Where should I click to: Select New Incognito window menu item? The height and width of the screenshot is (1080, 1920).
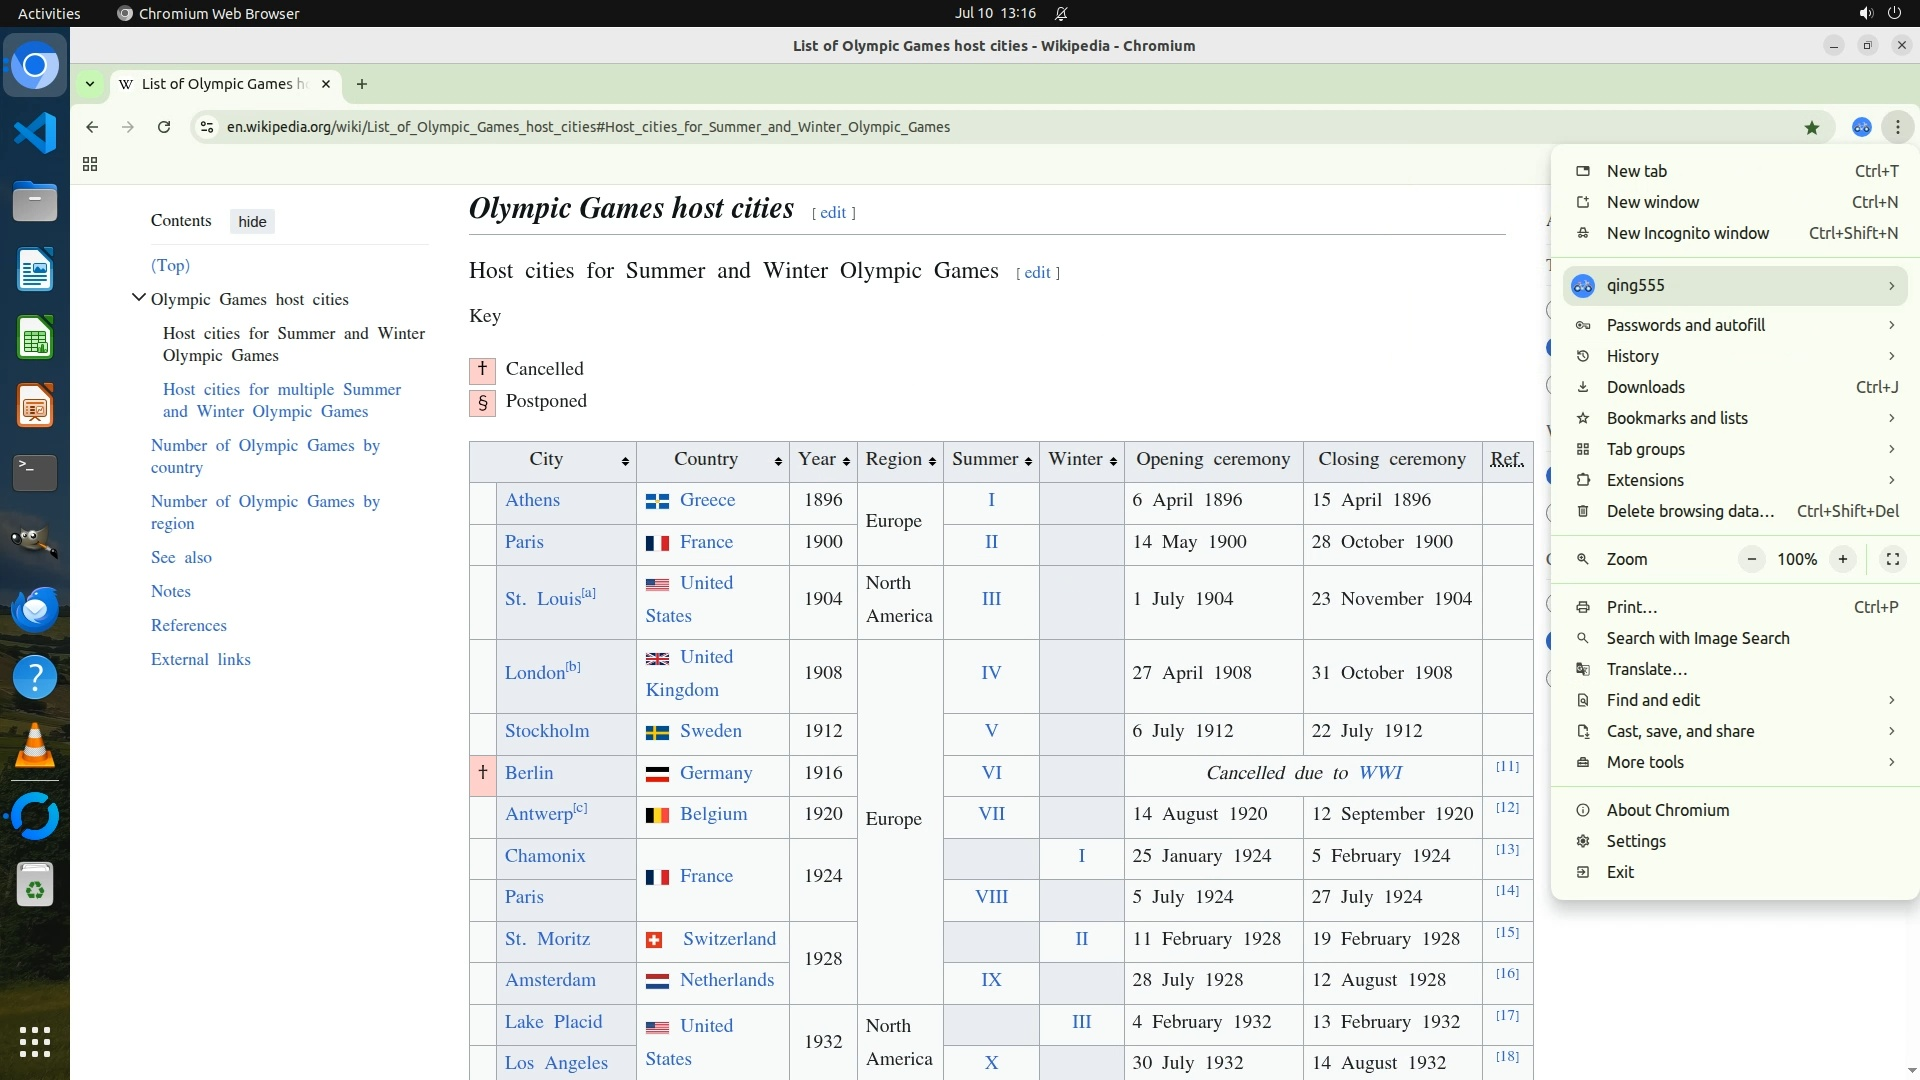click(1687, 233)
